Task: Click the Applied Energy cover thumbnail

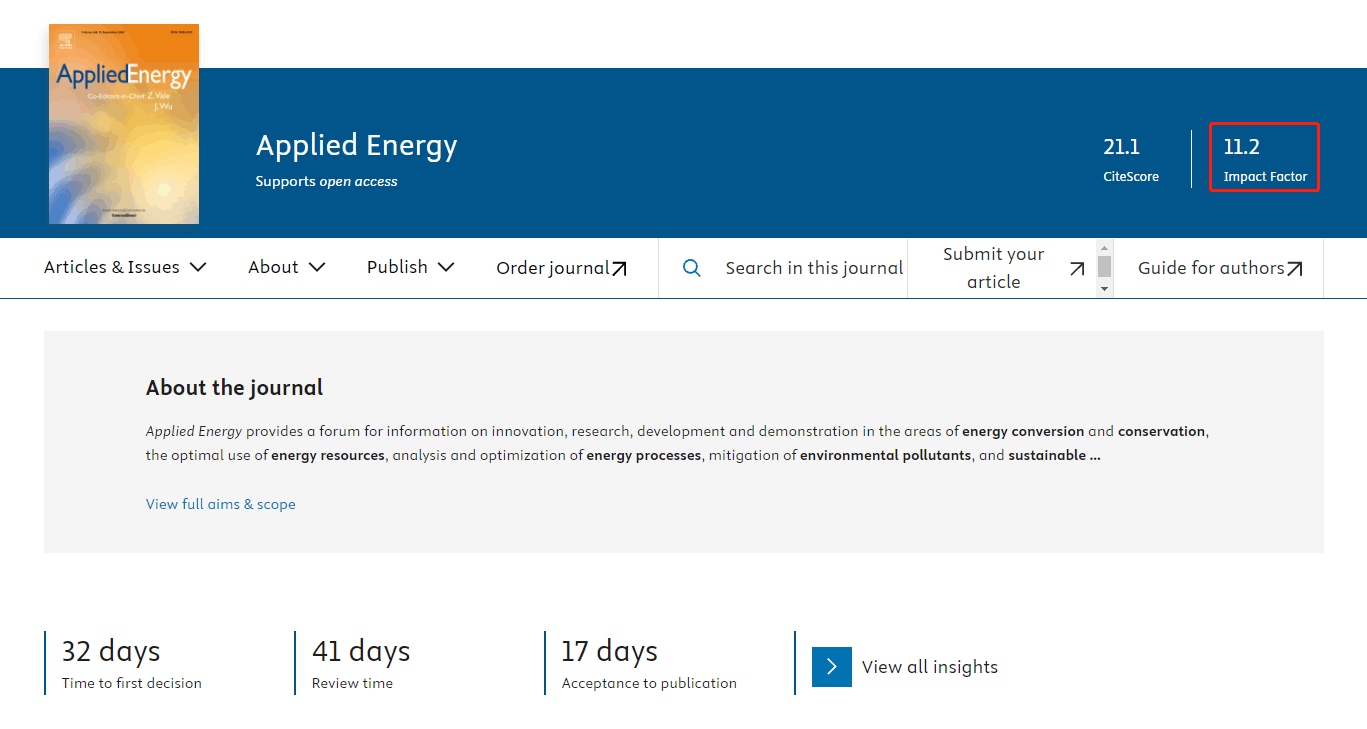Action: 124,124
